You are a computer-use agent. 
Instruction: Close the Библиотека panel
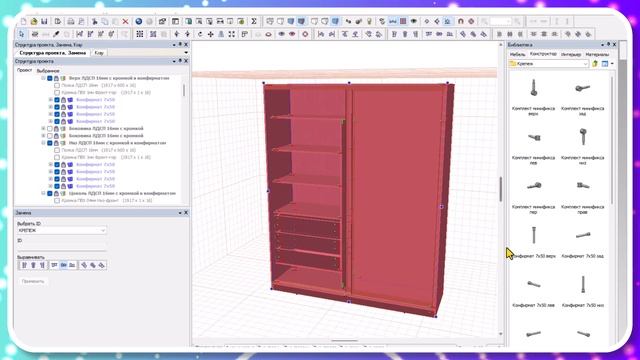coord(614,44)
